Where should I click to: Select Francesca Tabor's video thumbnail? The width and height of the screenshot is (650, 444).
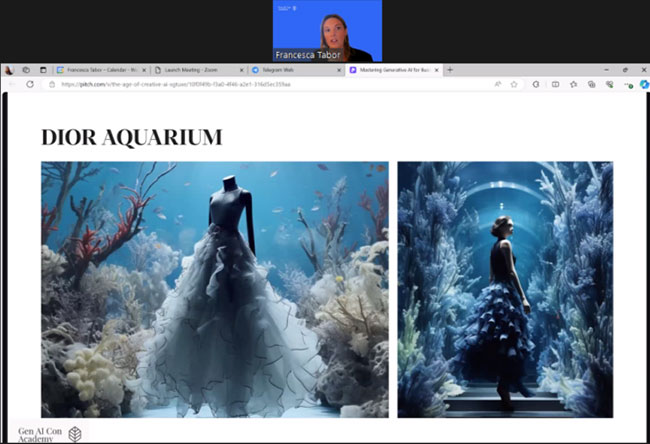pos(327,31)
